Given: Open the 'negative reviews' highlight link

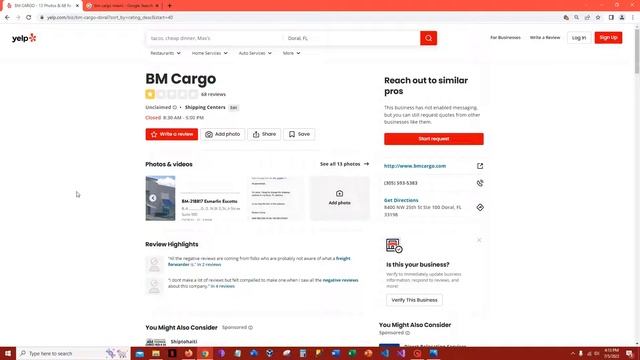Looking at the screenshot, I should pyautogui.click(x=340, y=280).
